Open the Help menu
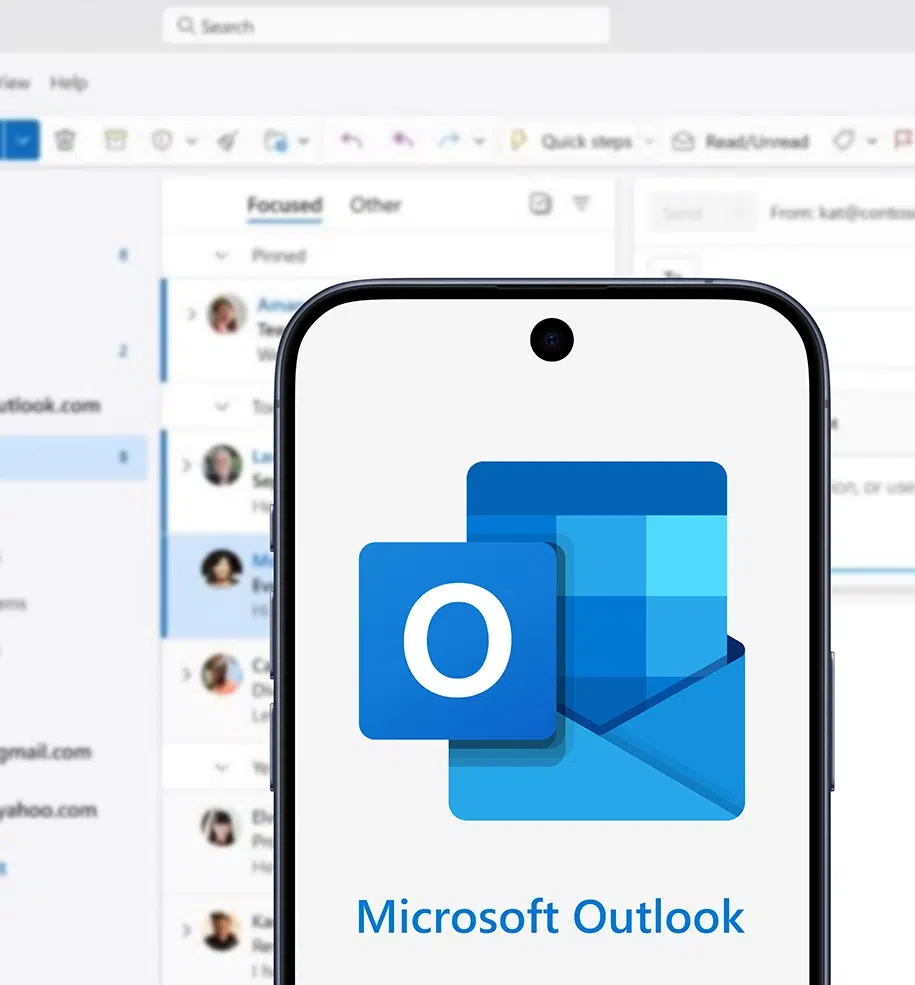The image size is (915, 985). pyautogui.click(x=69, y=83)
